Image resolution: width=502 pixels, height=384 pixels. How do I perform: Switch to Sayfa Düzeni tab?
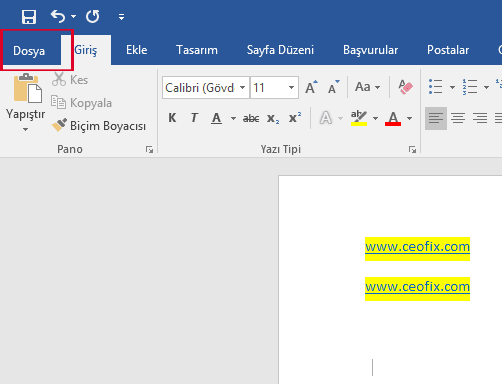(280, 50)
